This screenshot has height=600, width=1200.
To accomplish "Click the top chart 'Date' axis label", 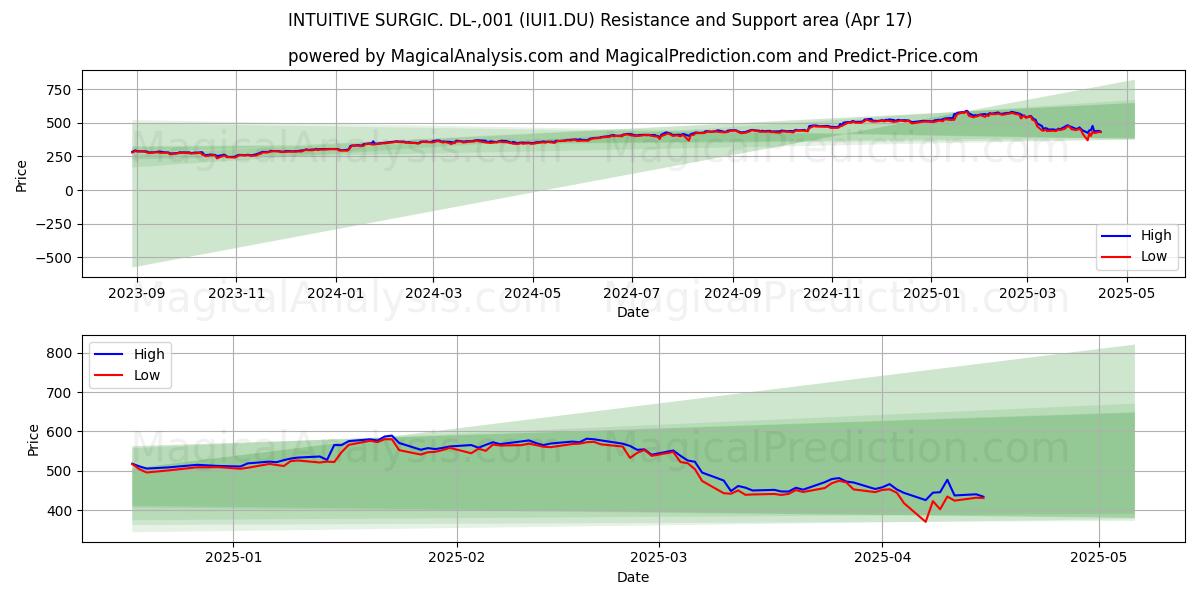I will coord(633,312).
